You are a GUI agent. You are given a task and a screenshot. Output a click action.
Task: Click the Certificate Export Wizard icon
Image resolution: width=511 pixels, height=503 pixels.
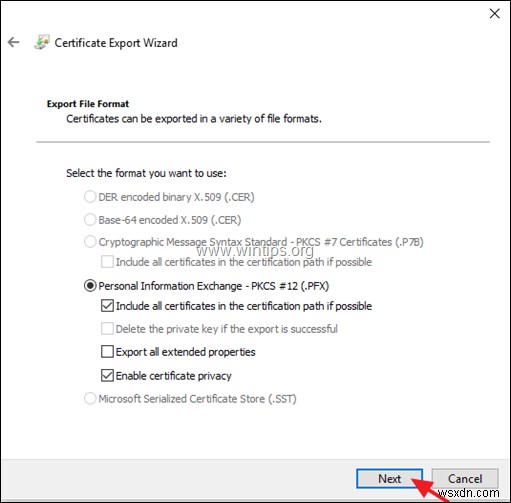(x=42, y=42)
